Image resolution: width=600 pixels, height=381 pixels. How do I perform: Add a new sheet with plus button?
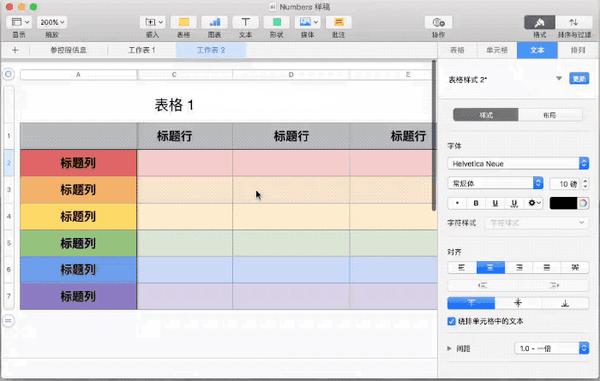click(15, 50)
